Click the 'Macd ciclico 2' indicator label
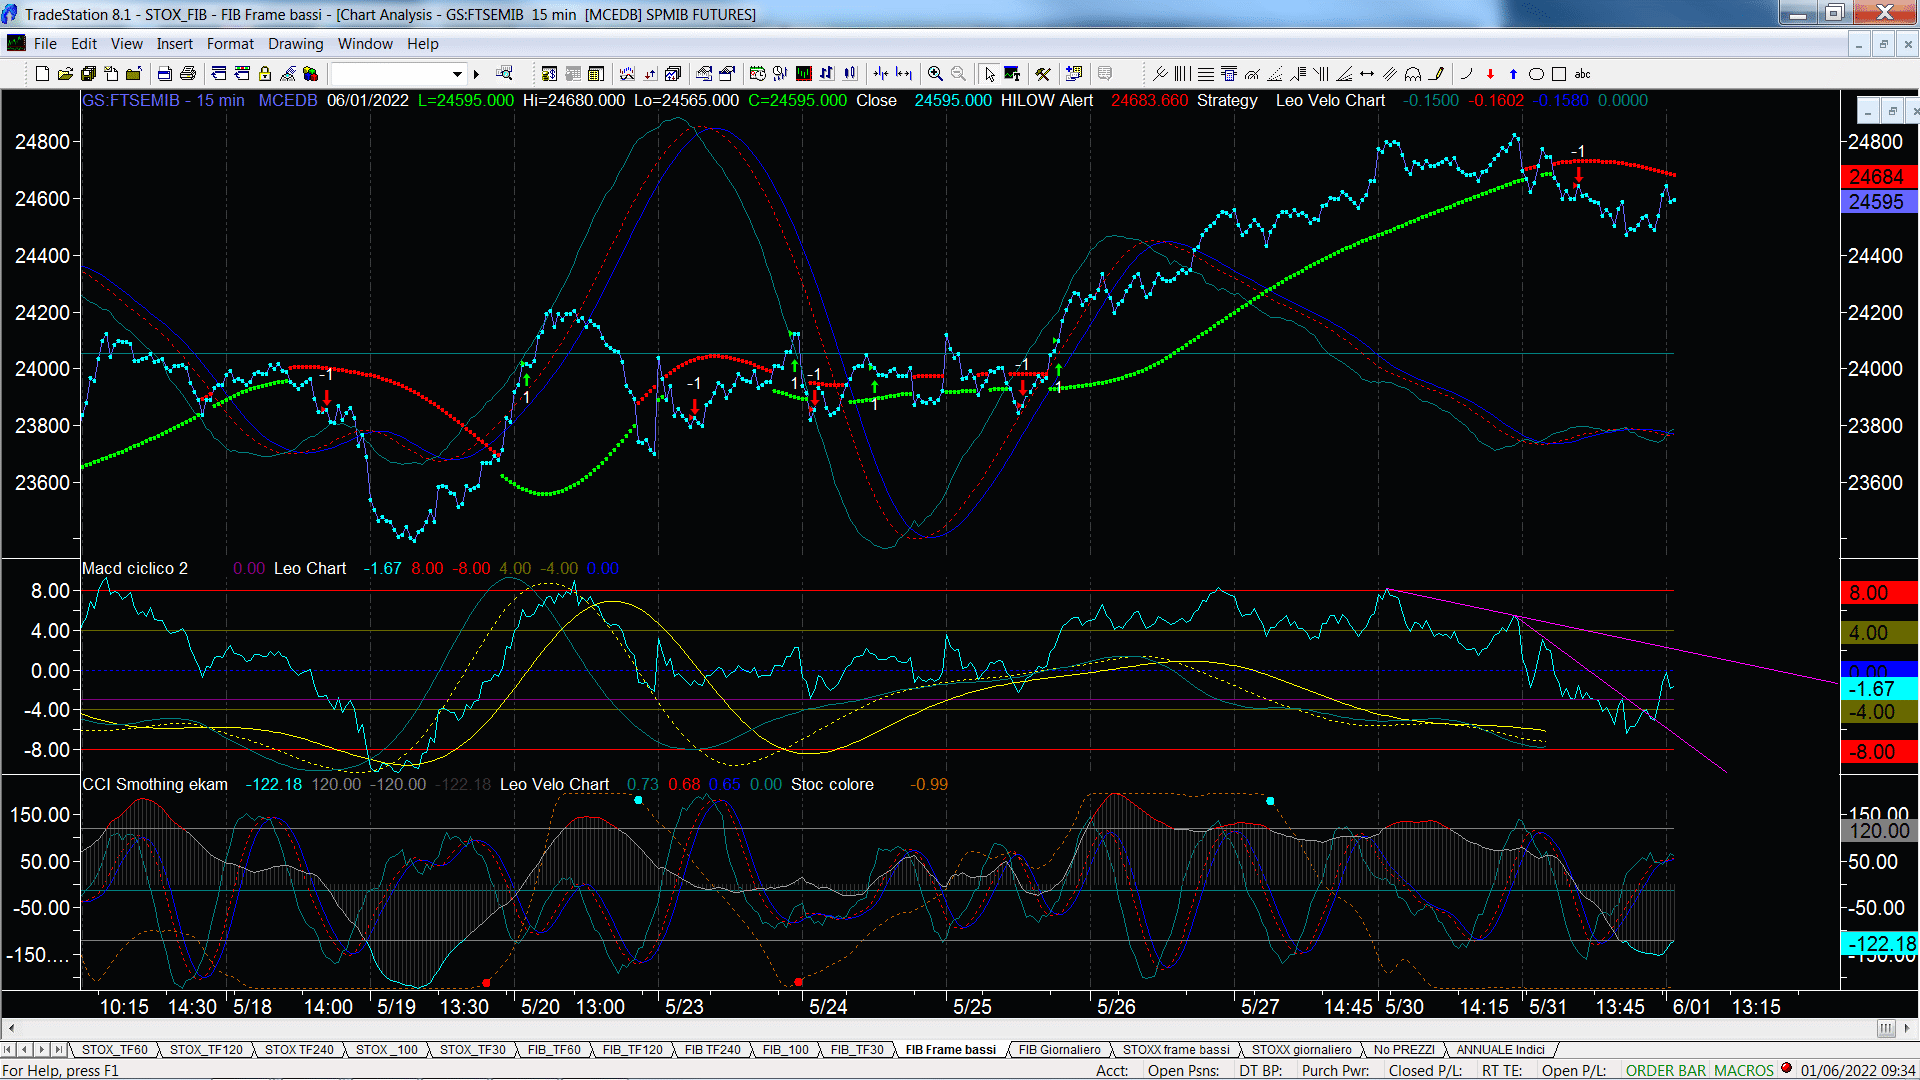This screenshot has width=1920, height=1080. point(135,569)
